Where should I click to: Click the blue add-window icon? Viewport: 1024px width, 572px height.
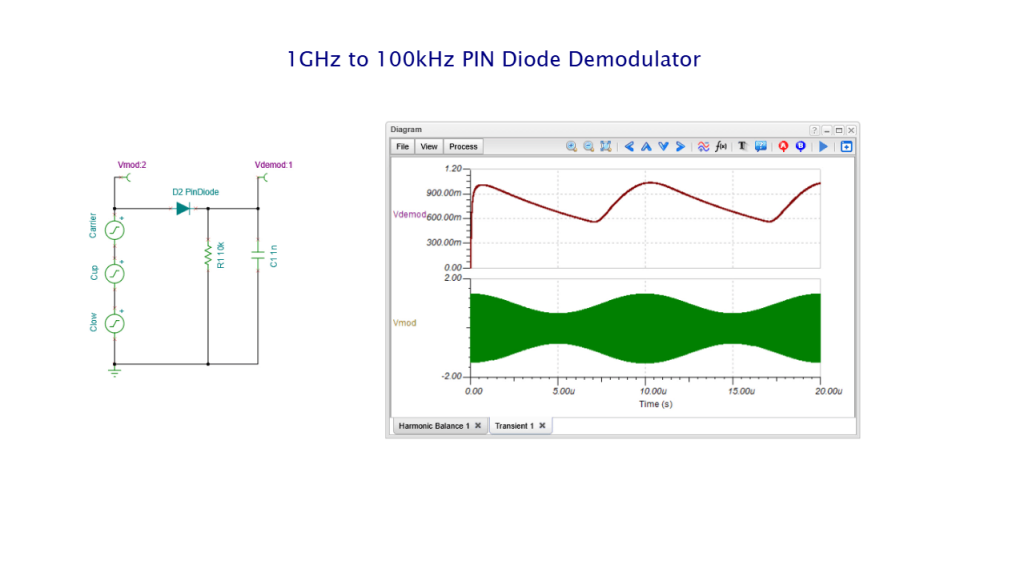click(846, 146)
